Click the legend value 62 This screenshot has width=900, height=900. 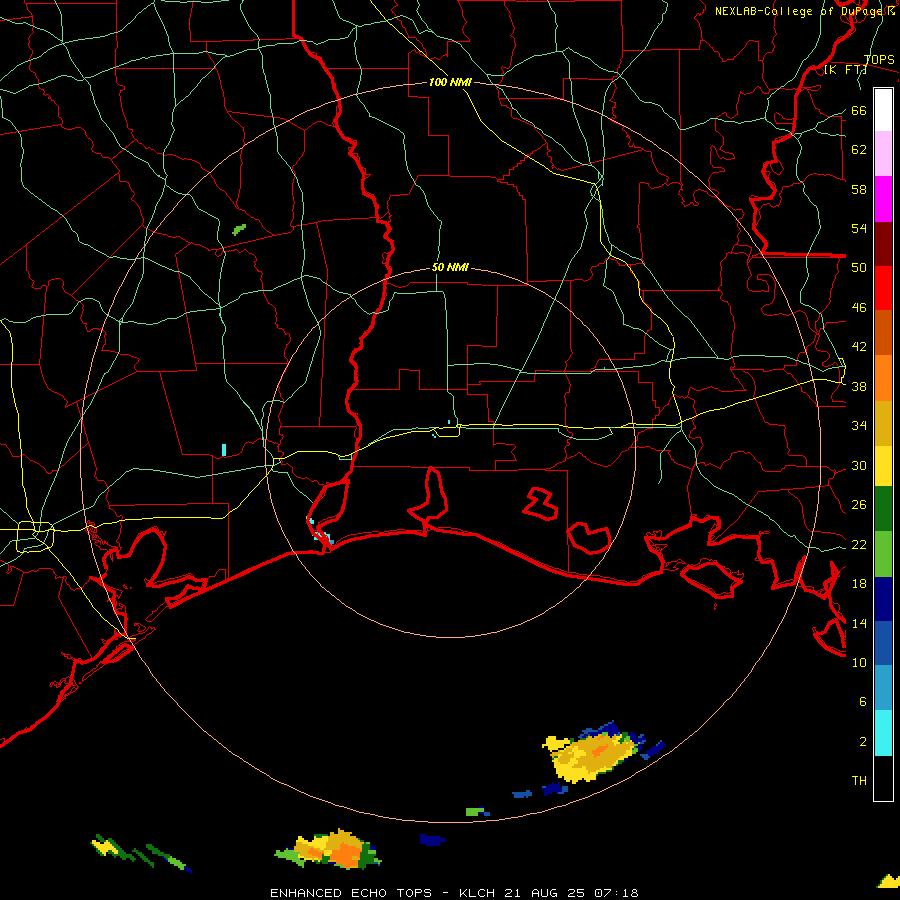tap(859, 150)
